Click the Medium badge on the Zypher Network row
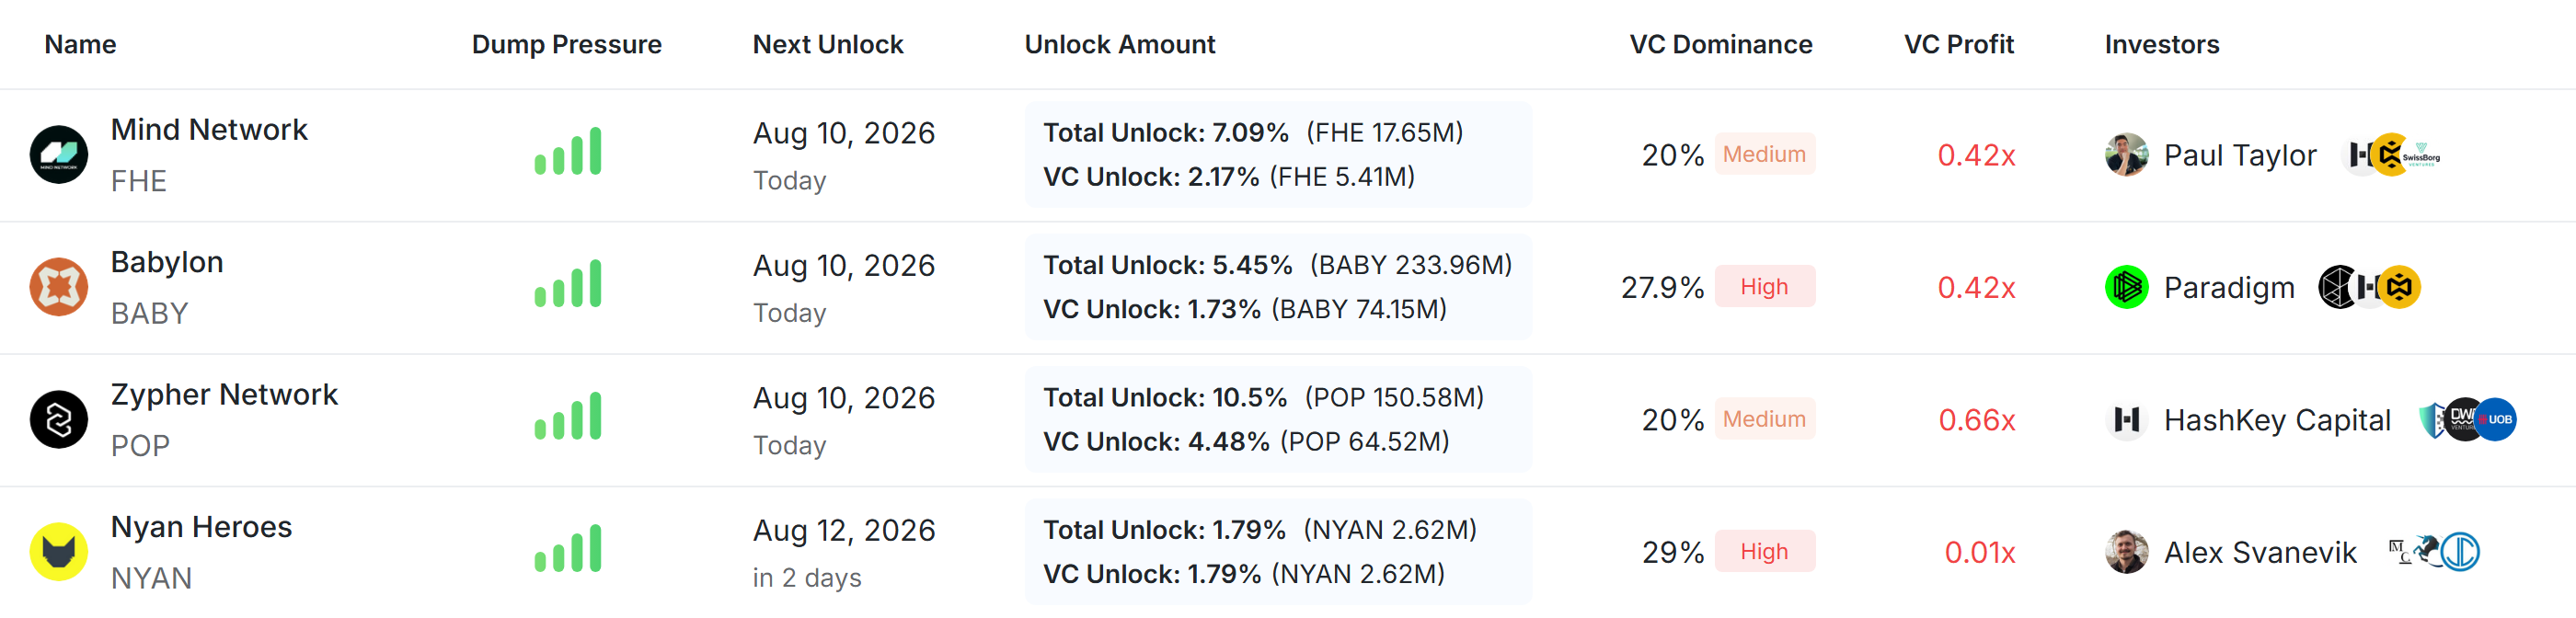 pos(1764,419)
